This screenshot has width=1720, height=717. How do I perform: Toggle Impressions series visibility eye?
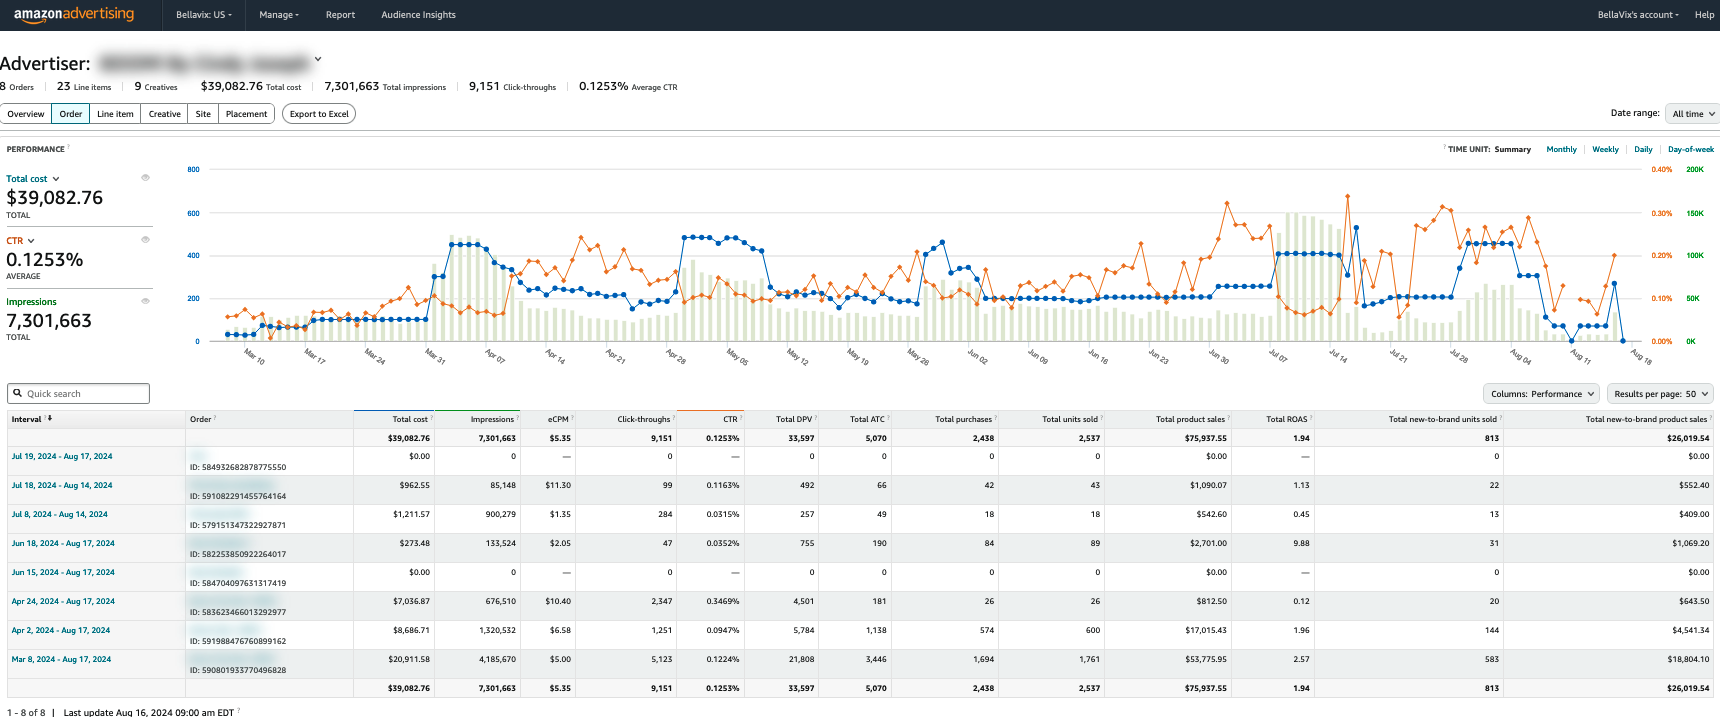pos(145,301)
